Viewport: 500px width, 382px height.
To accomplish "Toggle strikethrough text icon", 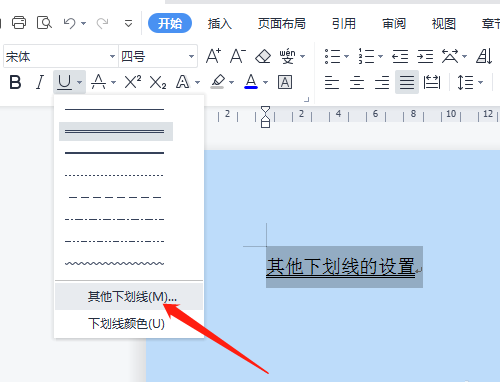I will tap(99, 82).
